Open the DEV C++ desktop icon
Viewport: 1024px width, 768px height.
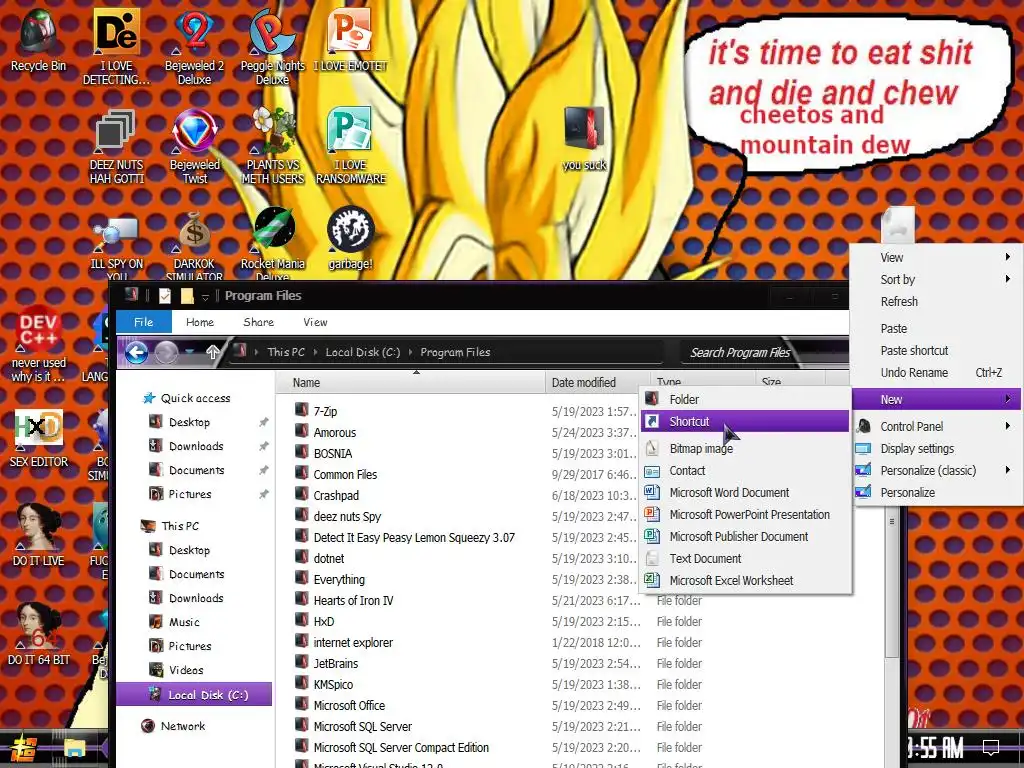pyautogui.click(x=38, y=344)
